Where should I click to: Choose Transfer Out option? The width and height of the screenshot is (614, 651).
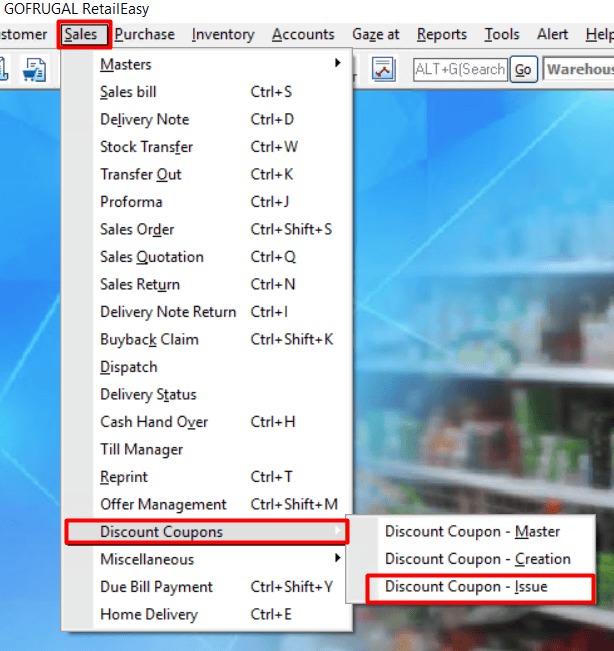[206, 174]
